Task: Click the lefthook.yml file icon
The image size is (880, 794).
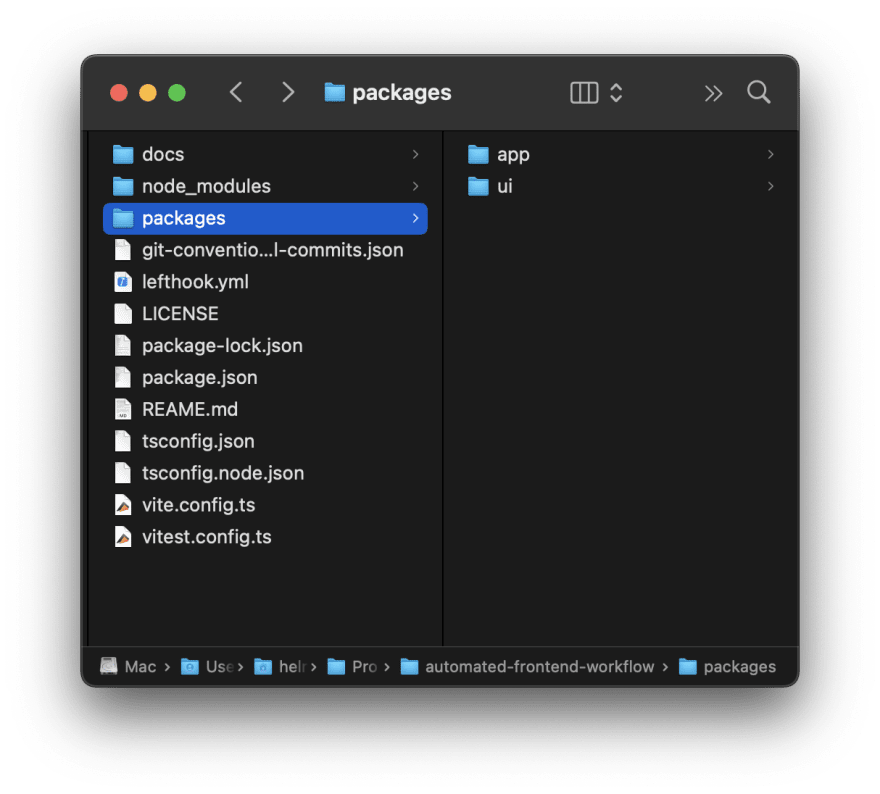Action: [x=123, y=282]
